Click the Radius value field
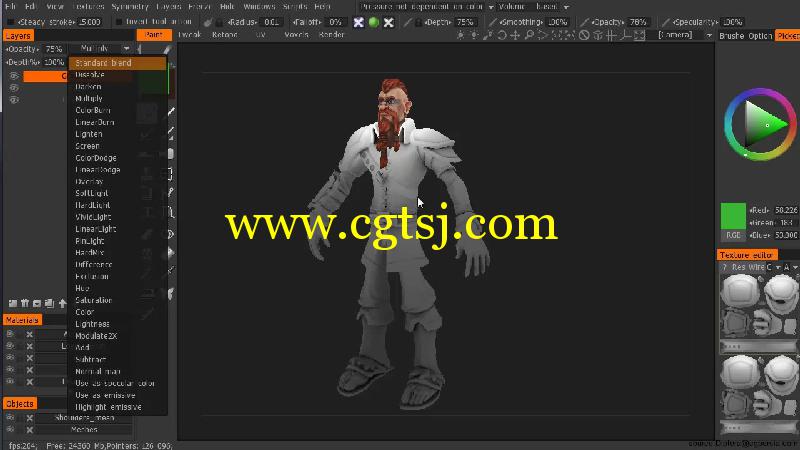The width and height of the screenshot is (800, 450). point(271,22)
